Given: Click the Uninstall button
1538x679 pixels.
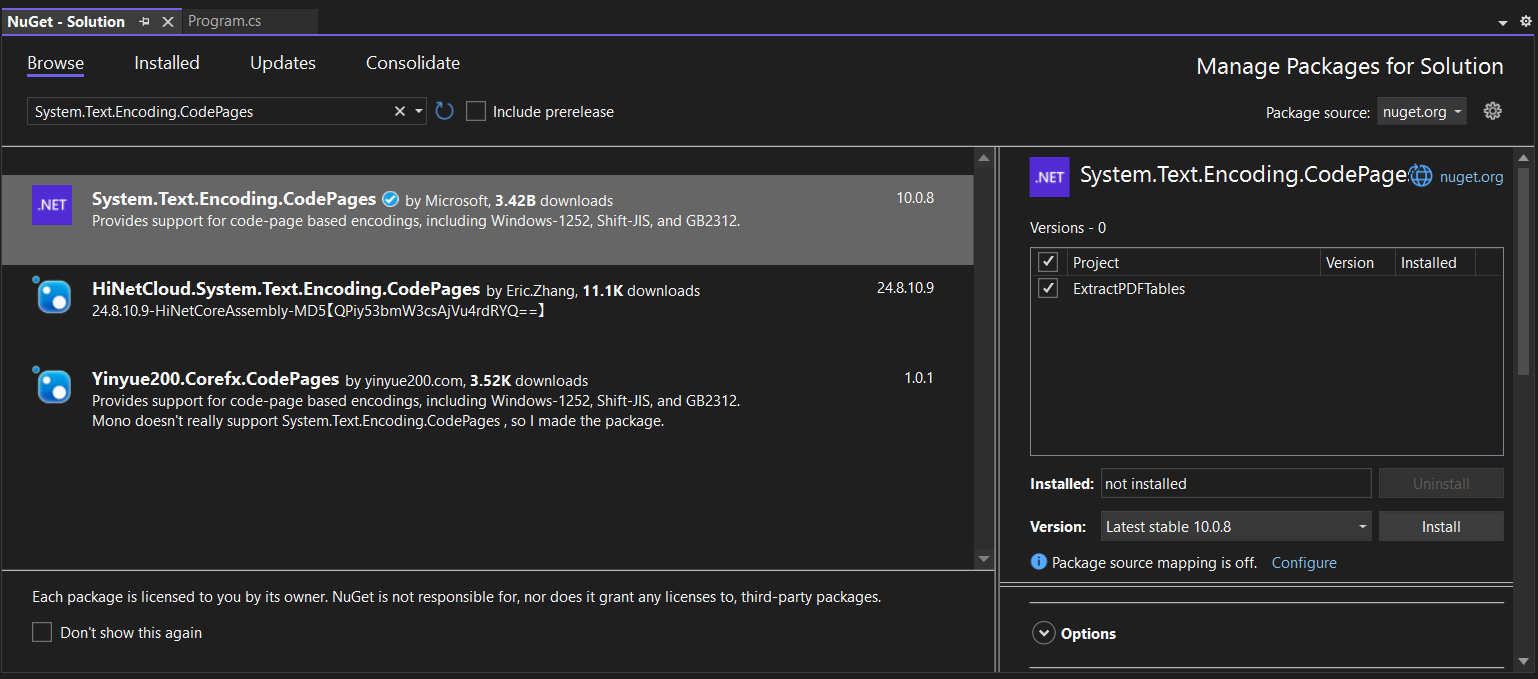Looking at the screenshot, I should (1441, 483).
